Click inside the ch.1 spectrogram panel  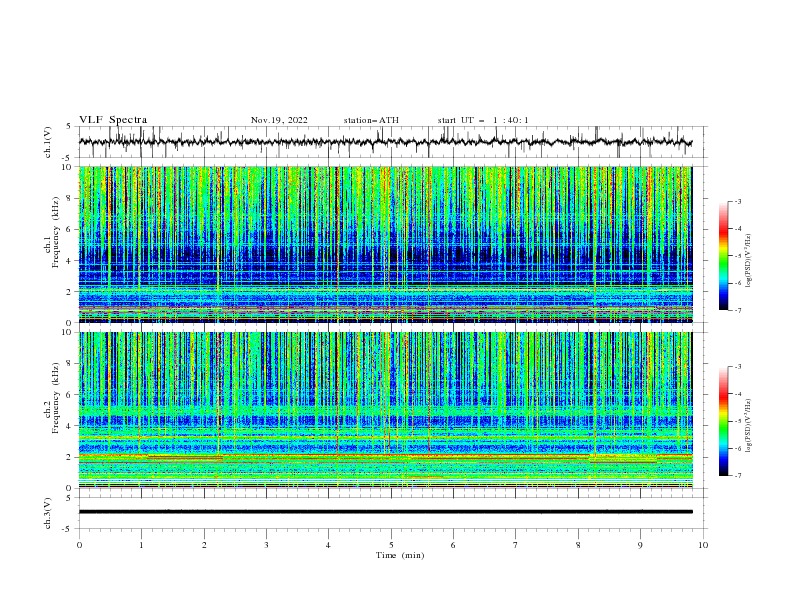385,244
